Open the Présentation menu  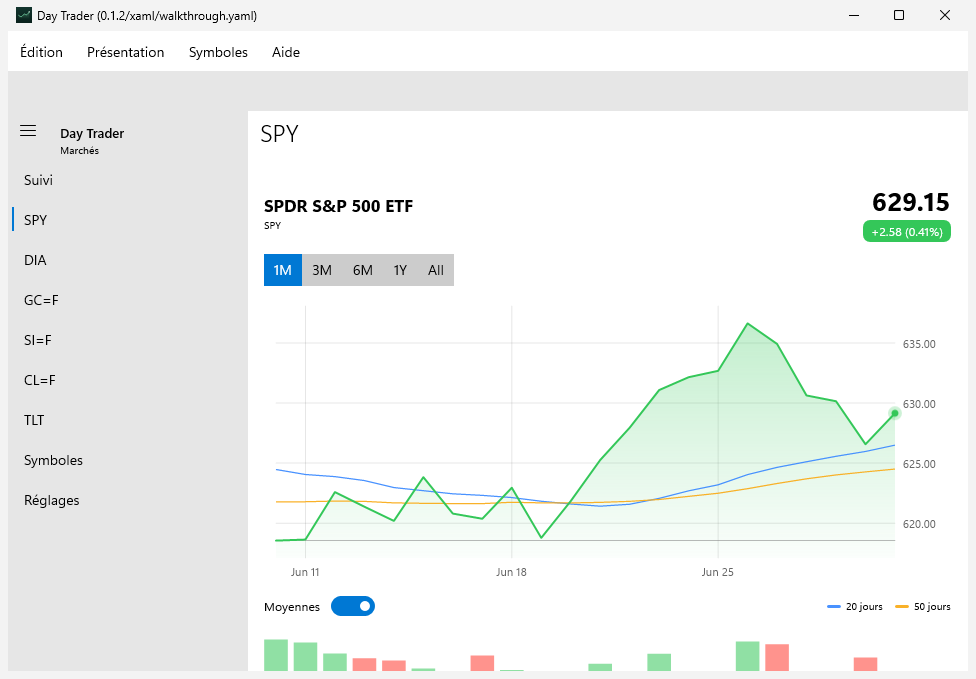click(126, 52)
